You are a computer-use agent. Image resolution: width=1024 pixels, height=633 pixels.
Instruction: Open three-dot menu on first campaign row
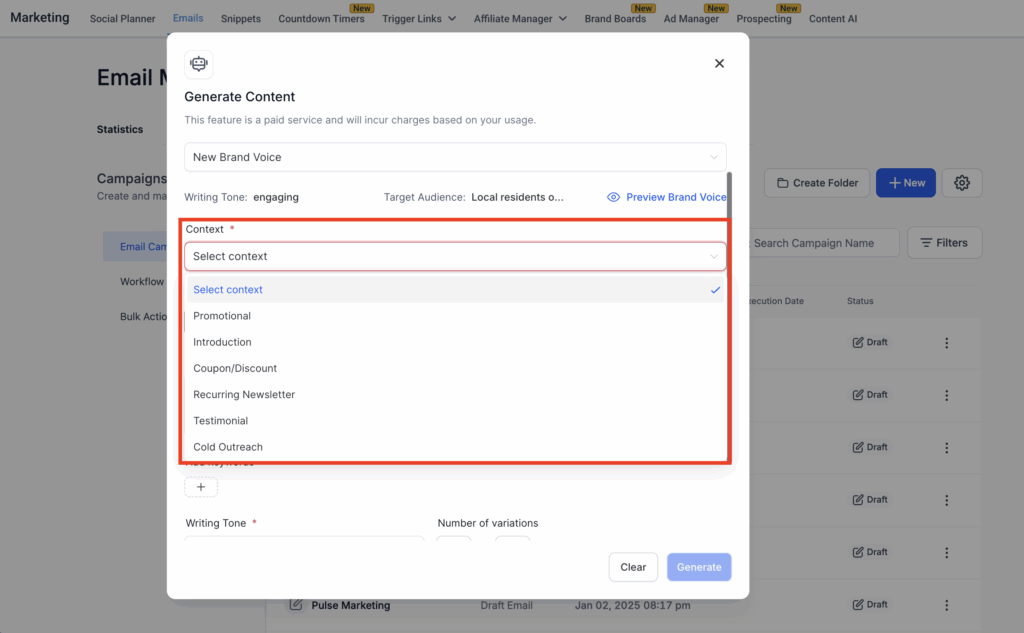point(946,343)
